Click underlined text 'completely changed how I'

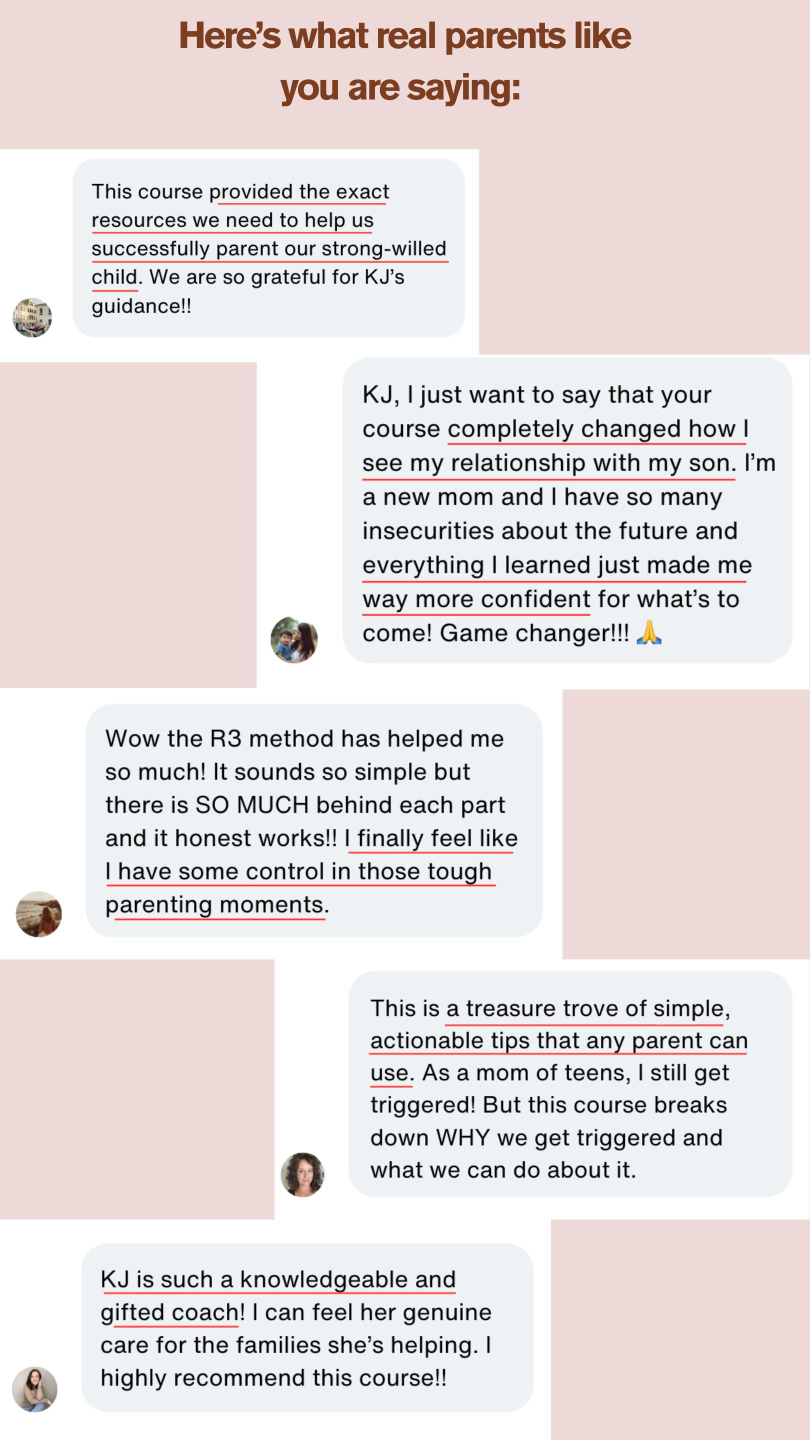[x=598, y=429]
